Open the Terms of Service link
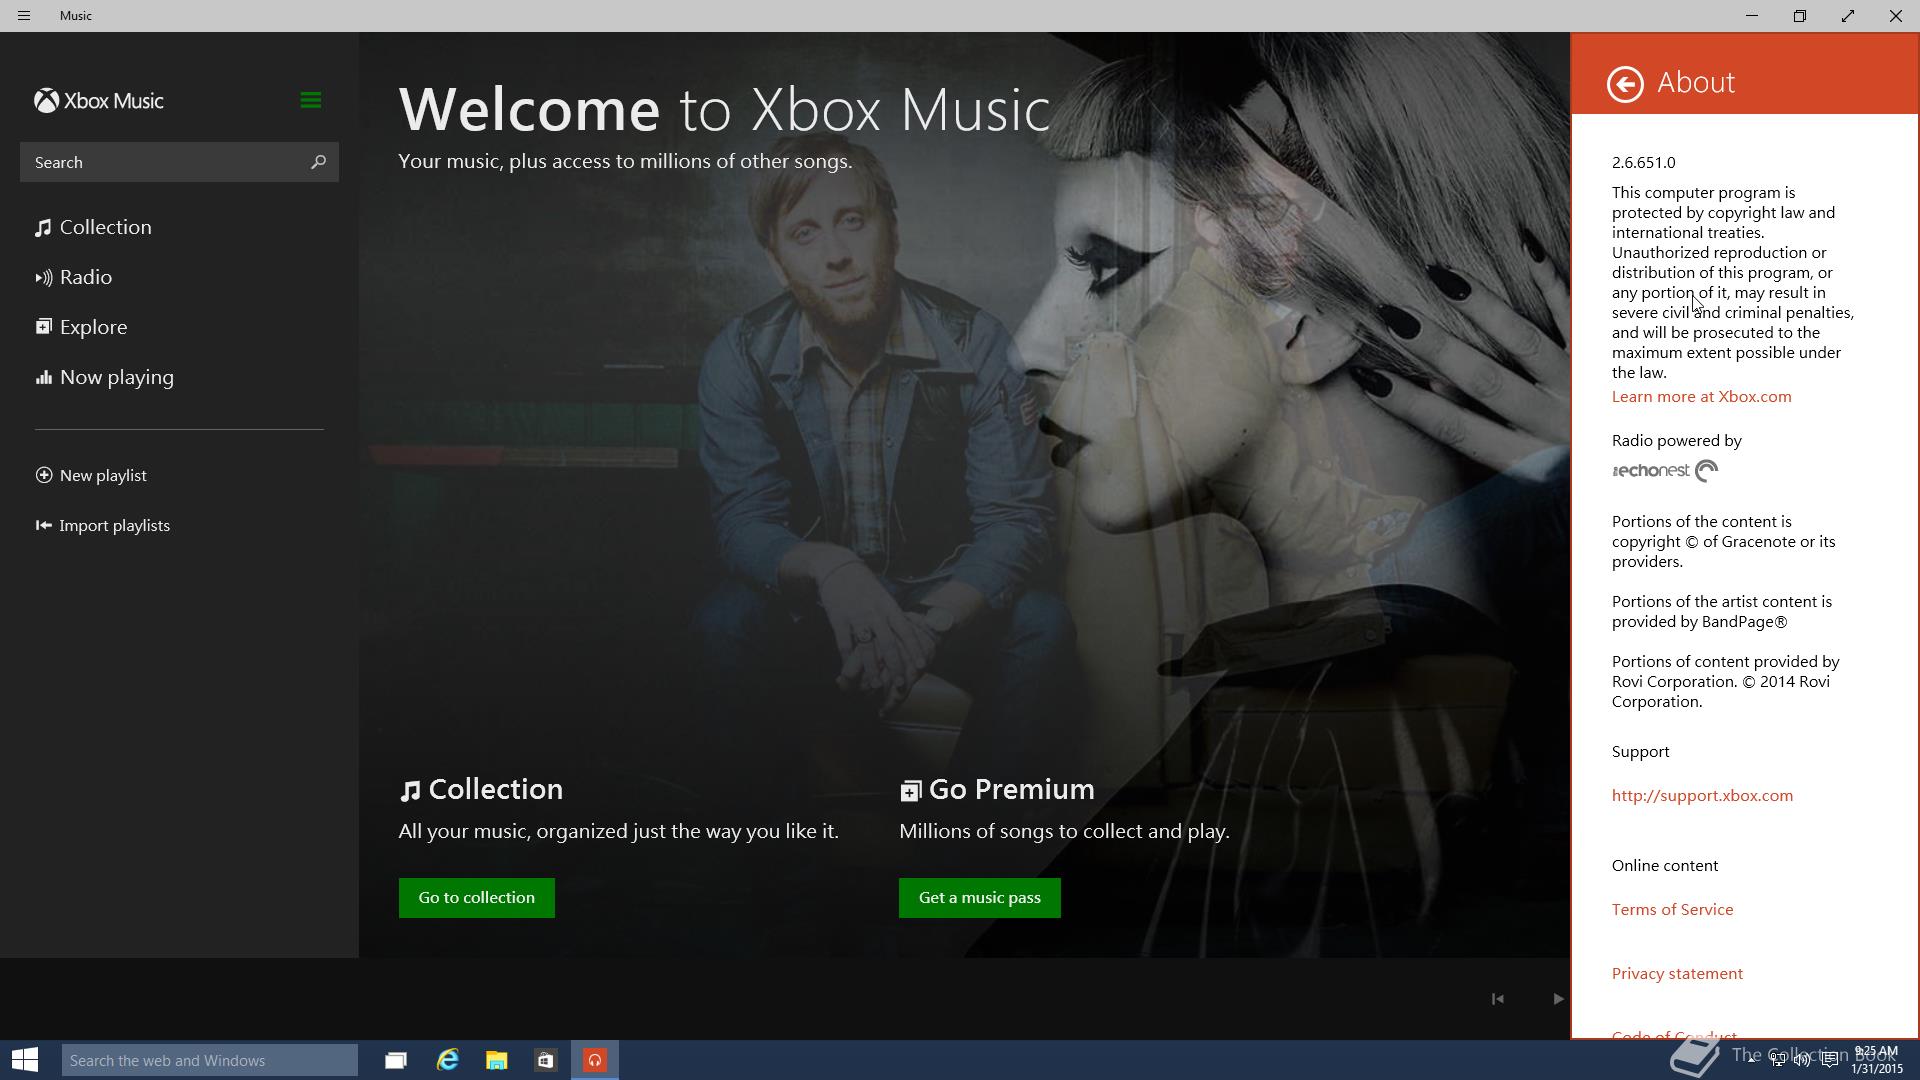The width and height of the screenshot is (1920, 1080). pyautogui.click(x=1672, y=910)
